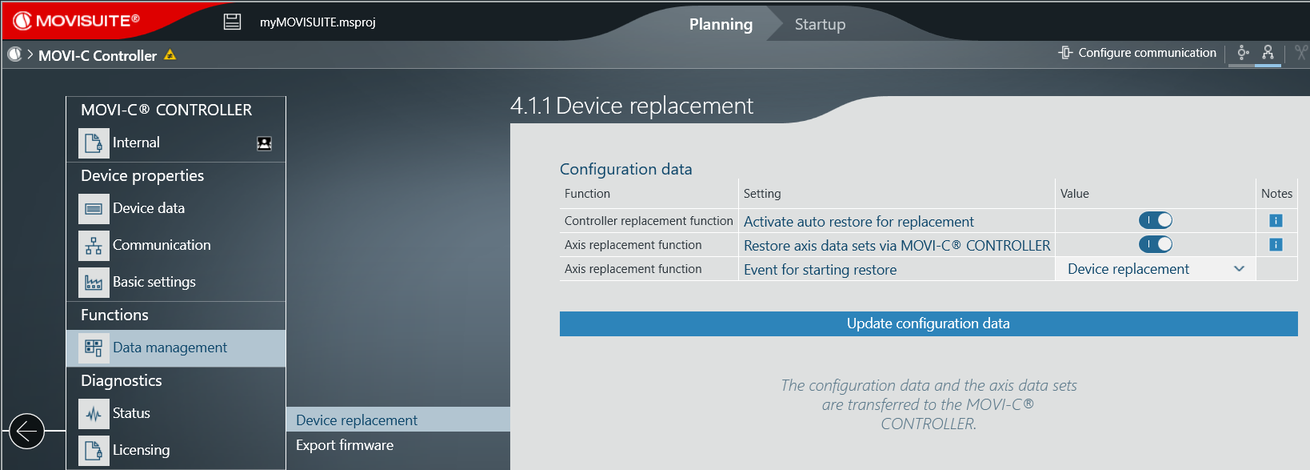Switch to the Startup tab

tap(819, 24)
